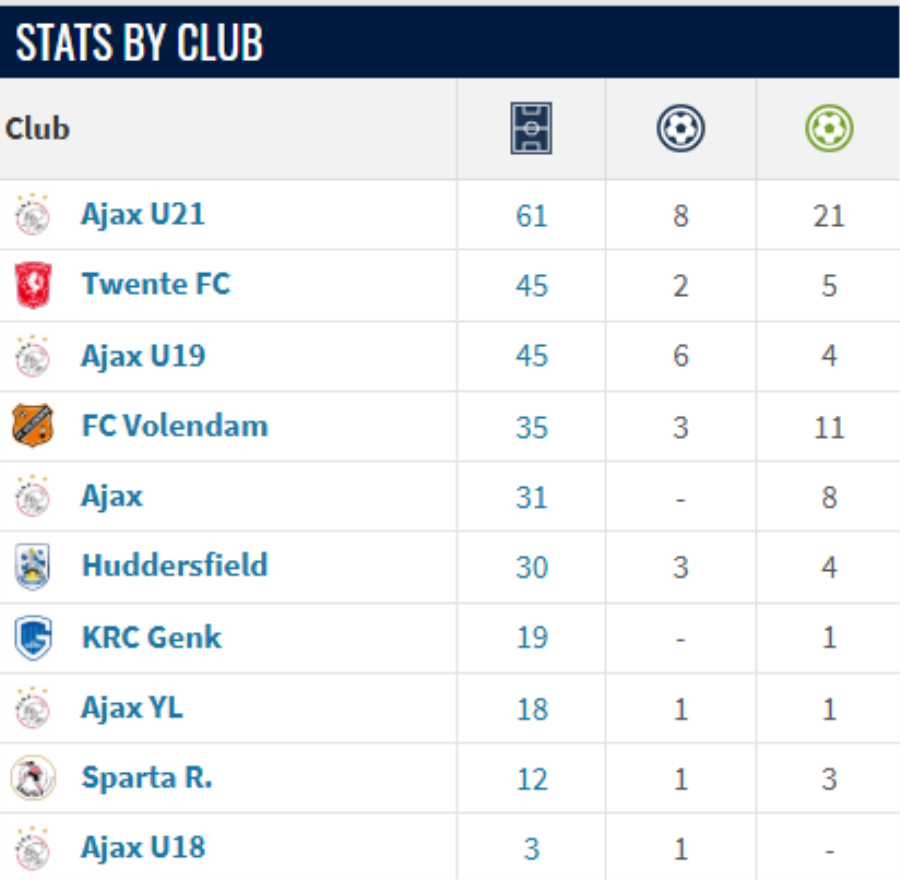Click the pitch appearances column icon
The width and height of the screenshot is (900, 880).
click(x=531, y=128)
